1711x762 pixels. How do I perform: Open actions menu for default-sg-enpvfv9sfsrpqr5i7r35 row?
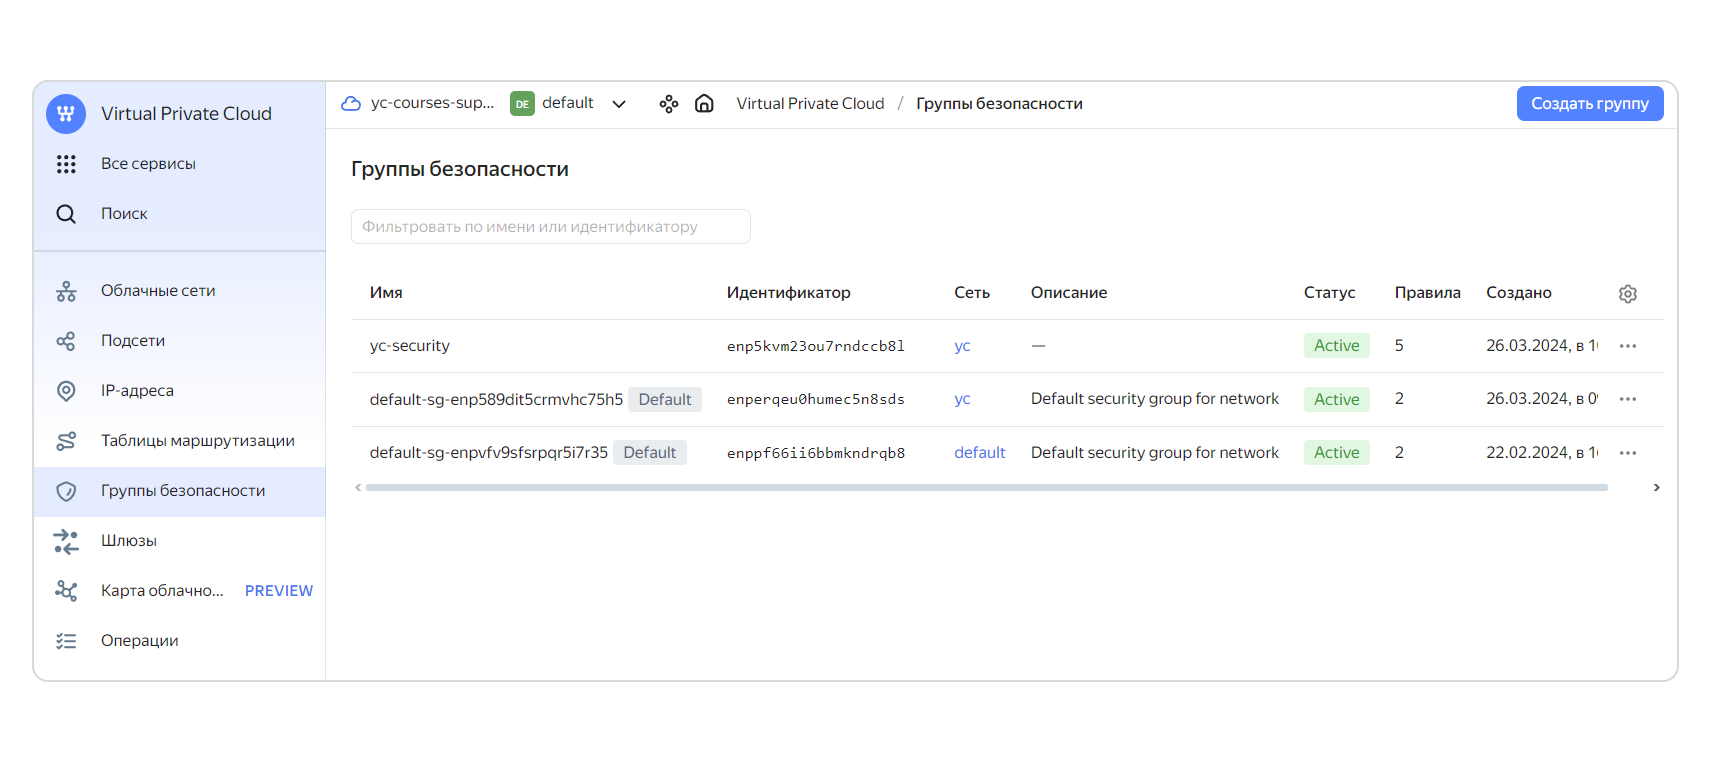(1628, 453)
